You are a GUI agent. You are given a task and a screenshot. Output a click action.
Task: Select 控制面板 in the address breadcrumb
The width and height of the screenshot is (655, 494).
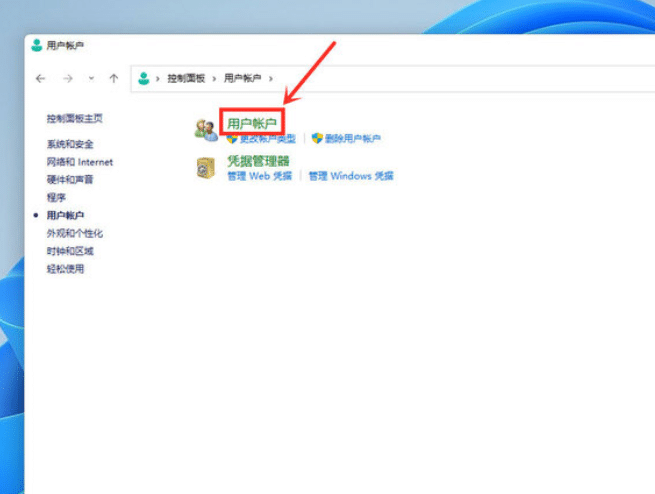point(186,79)
